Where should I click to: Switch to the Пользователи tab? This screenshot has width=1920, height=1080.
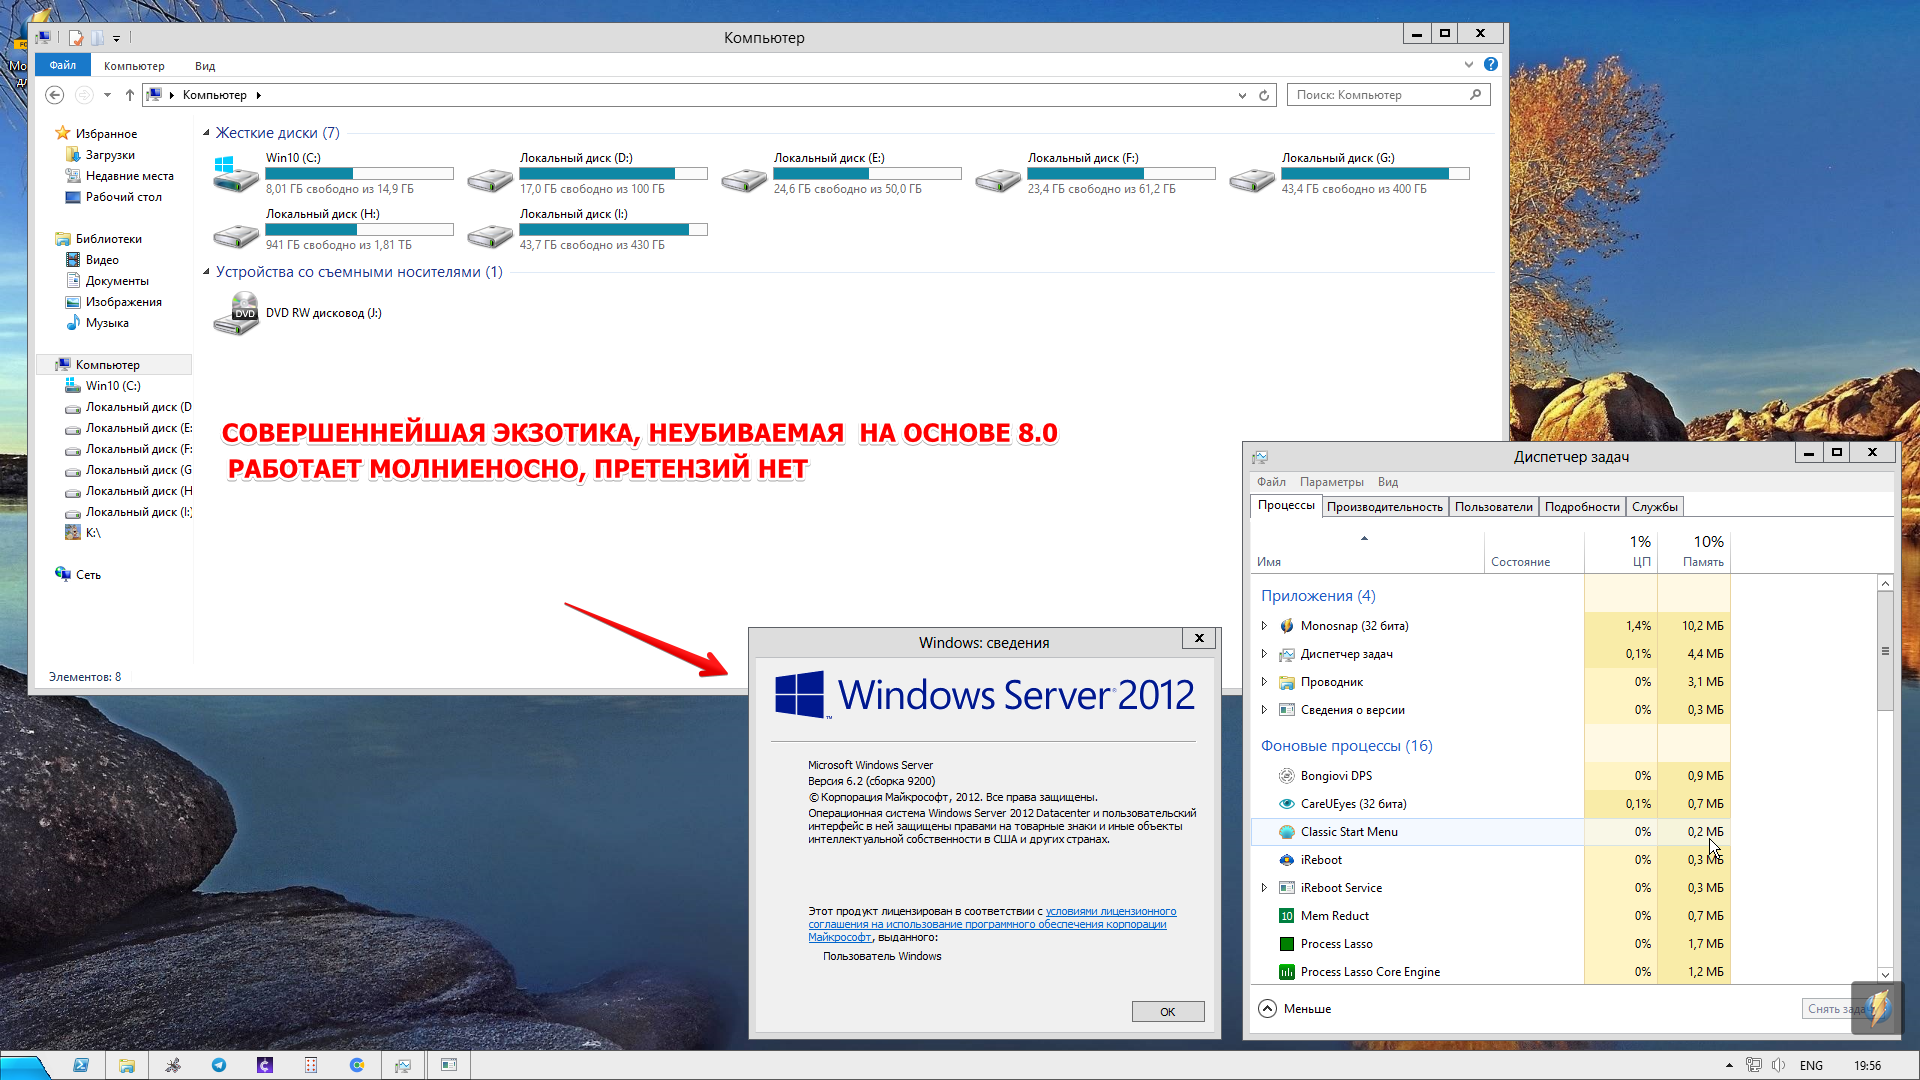click(1493, 507)
